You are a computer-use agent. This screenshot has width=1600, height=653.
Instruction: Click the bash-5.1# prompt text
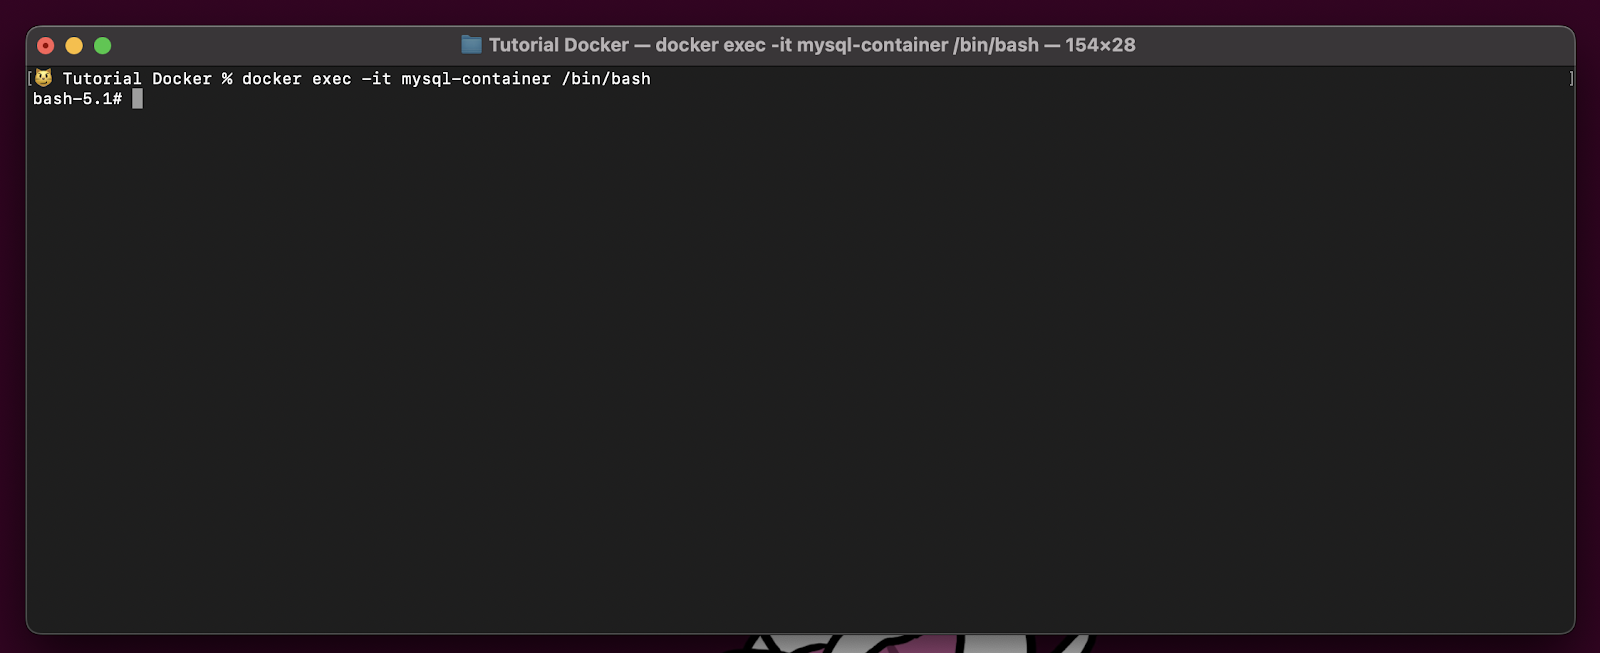(77, 99)
